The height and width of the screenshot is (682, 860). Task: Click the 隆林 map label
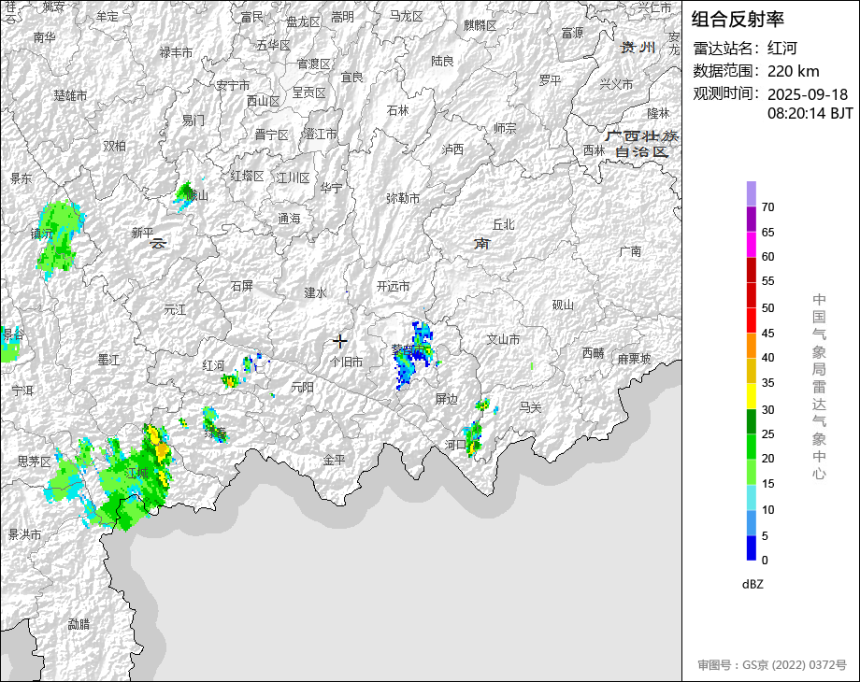coord(658,113)
